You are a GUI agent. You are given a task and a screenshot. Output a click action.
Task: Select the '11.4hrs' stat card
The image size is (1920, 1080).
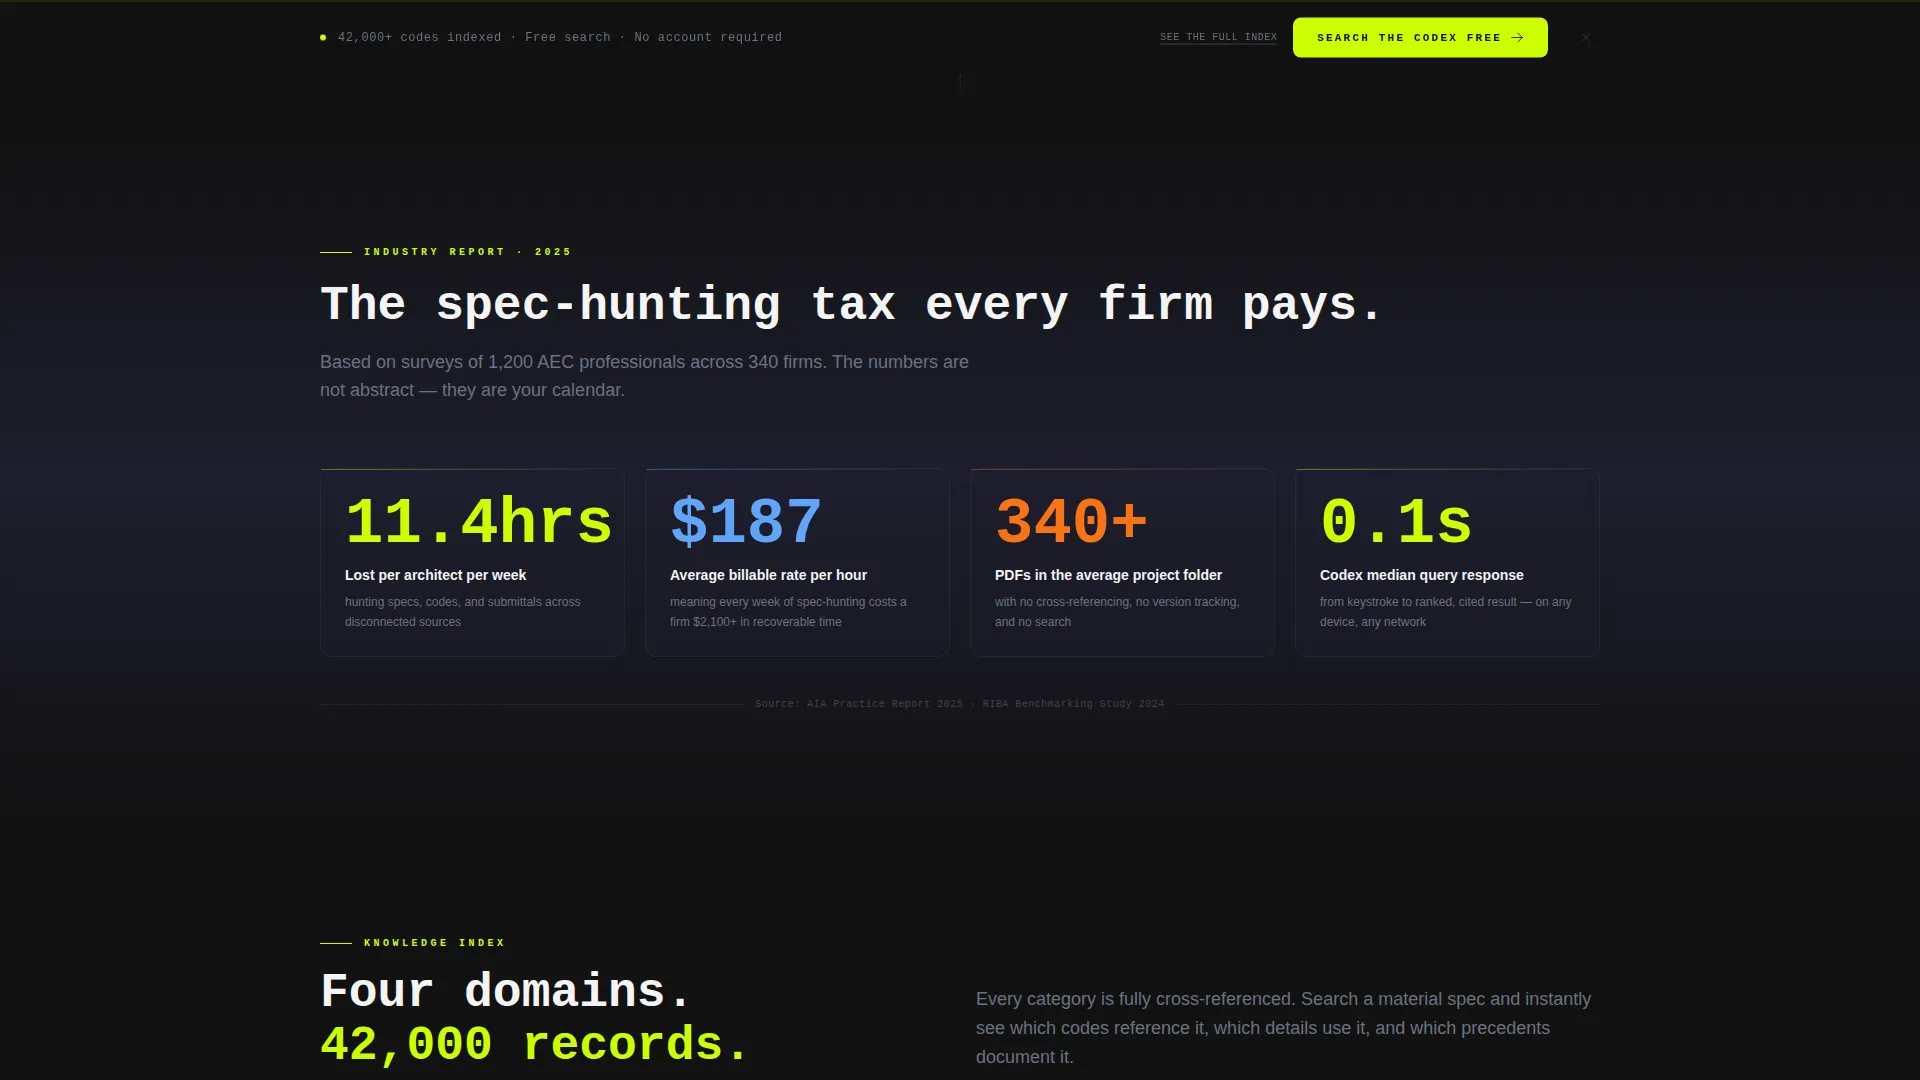[472, 562]
